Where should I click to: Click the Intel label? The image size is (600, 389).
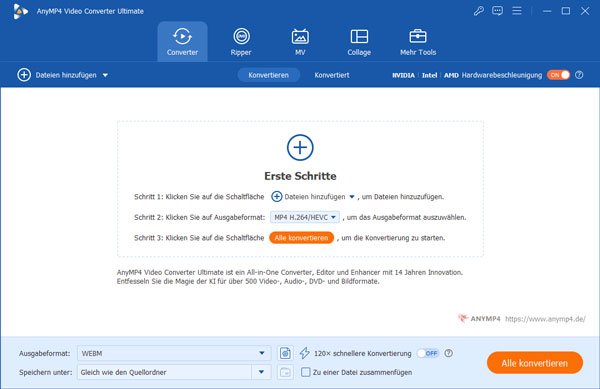(x=429, y=75)
